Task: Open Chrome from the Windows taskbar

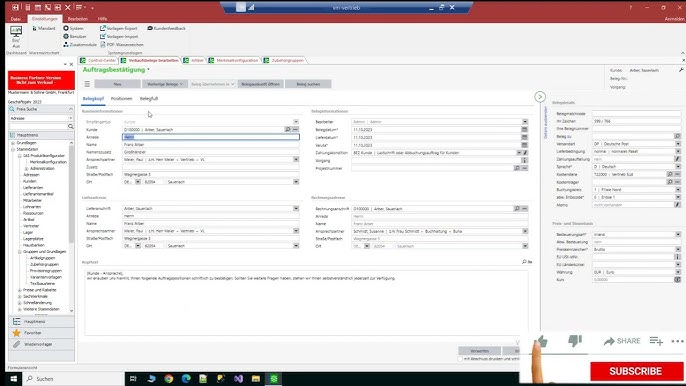Action: point(169,379)
